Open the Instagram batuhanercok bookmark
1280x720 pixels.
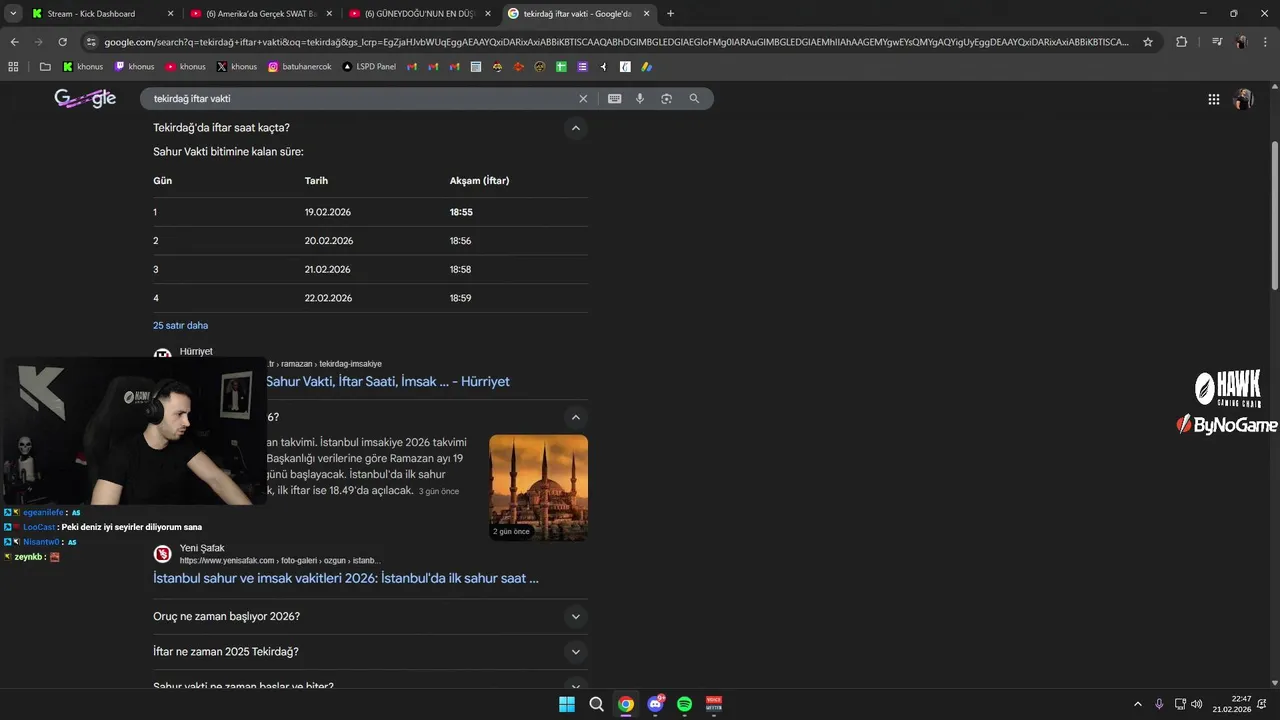point(299,67)
